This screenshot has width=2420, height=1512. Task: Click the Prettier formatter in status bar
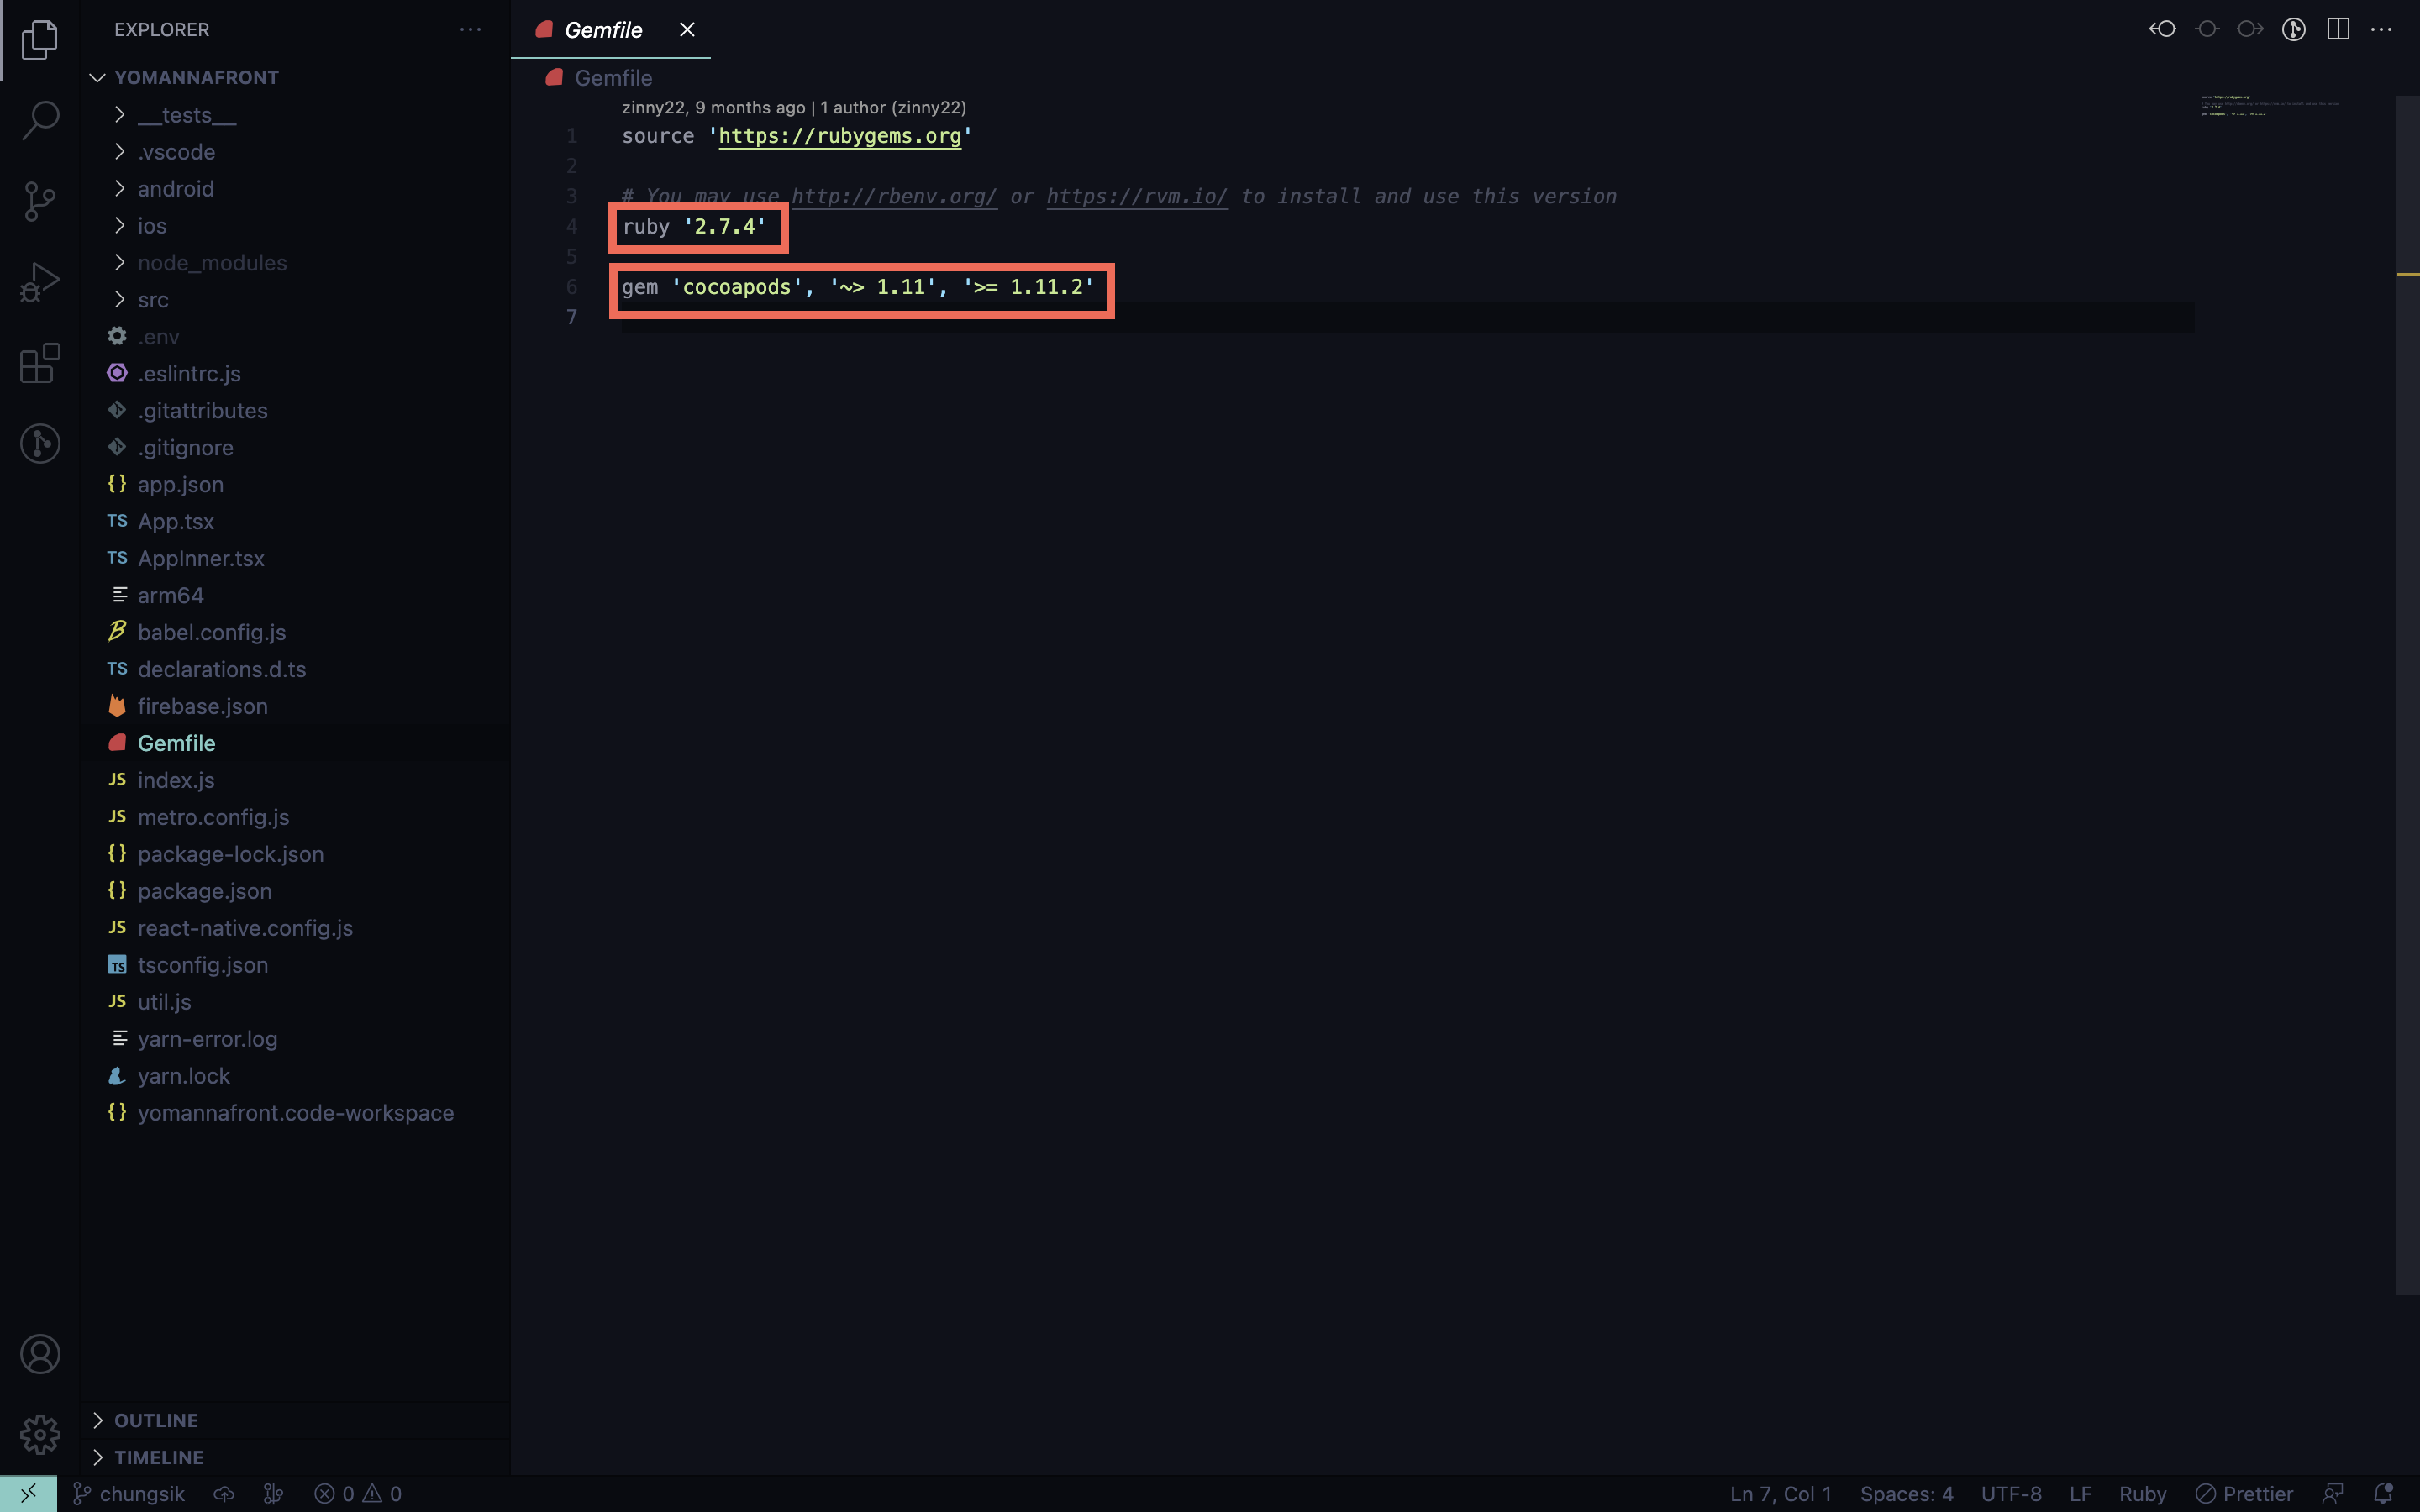2248,1493
